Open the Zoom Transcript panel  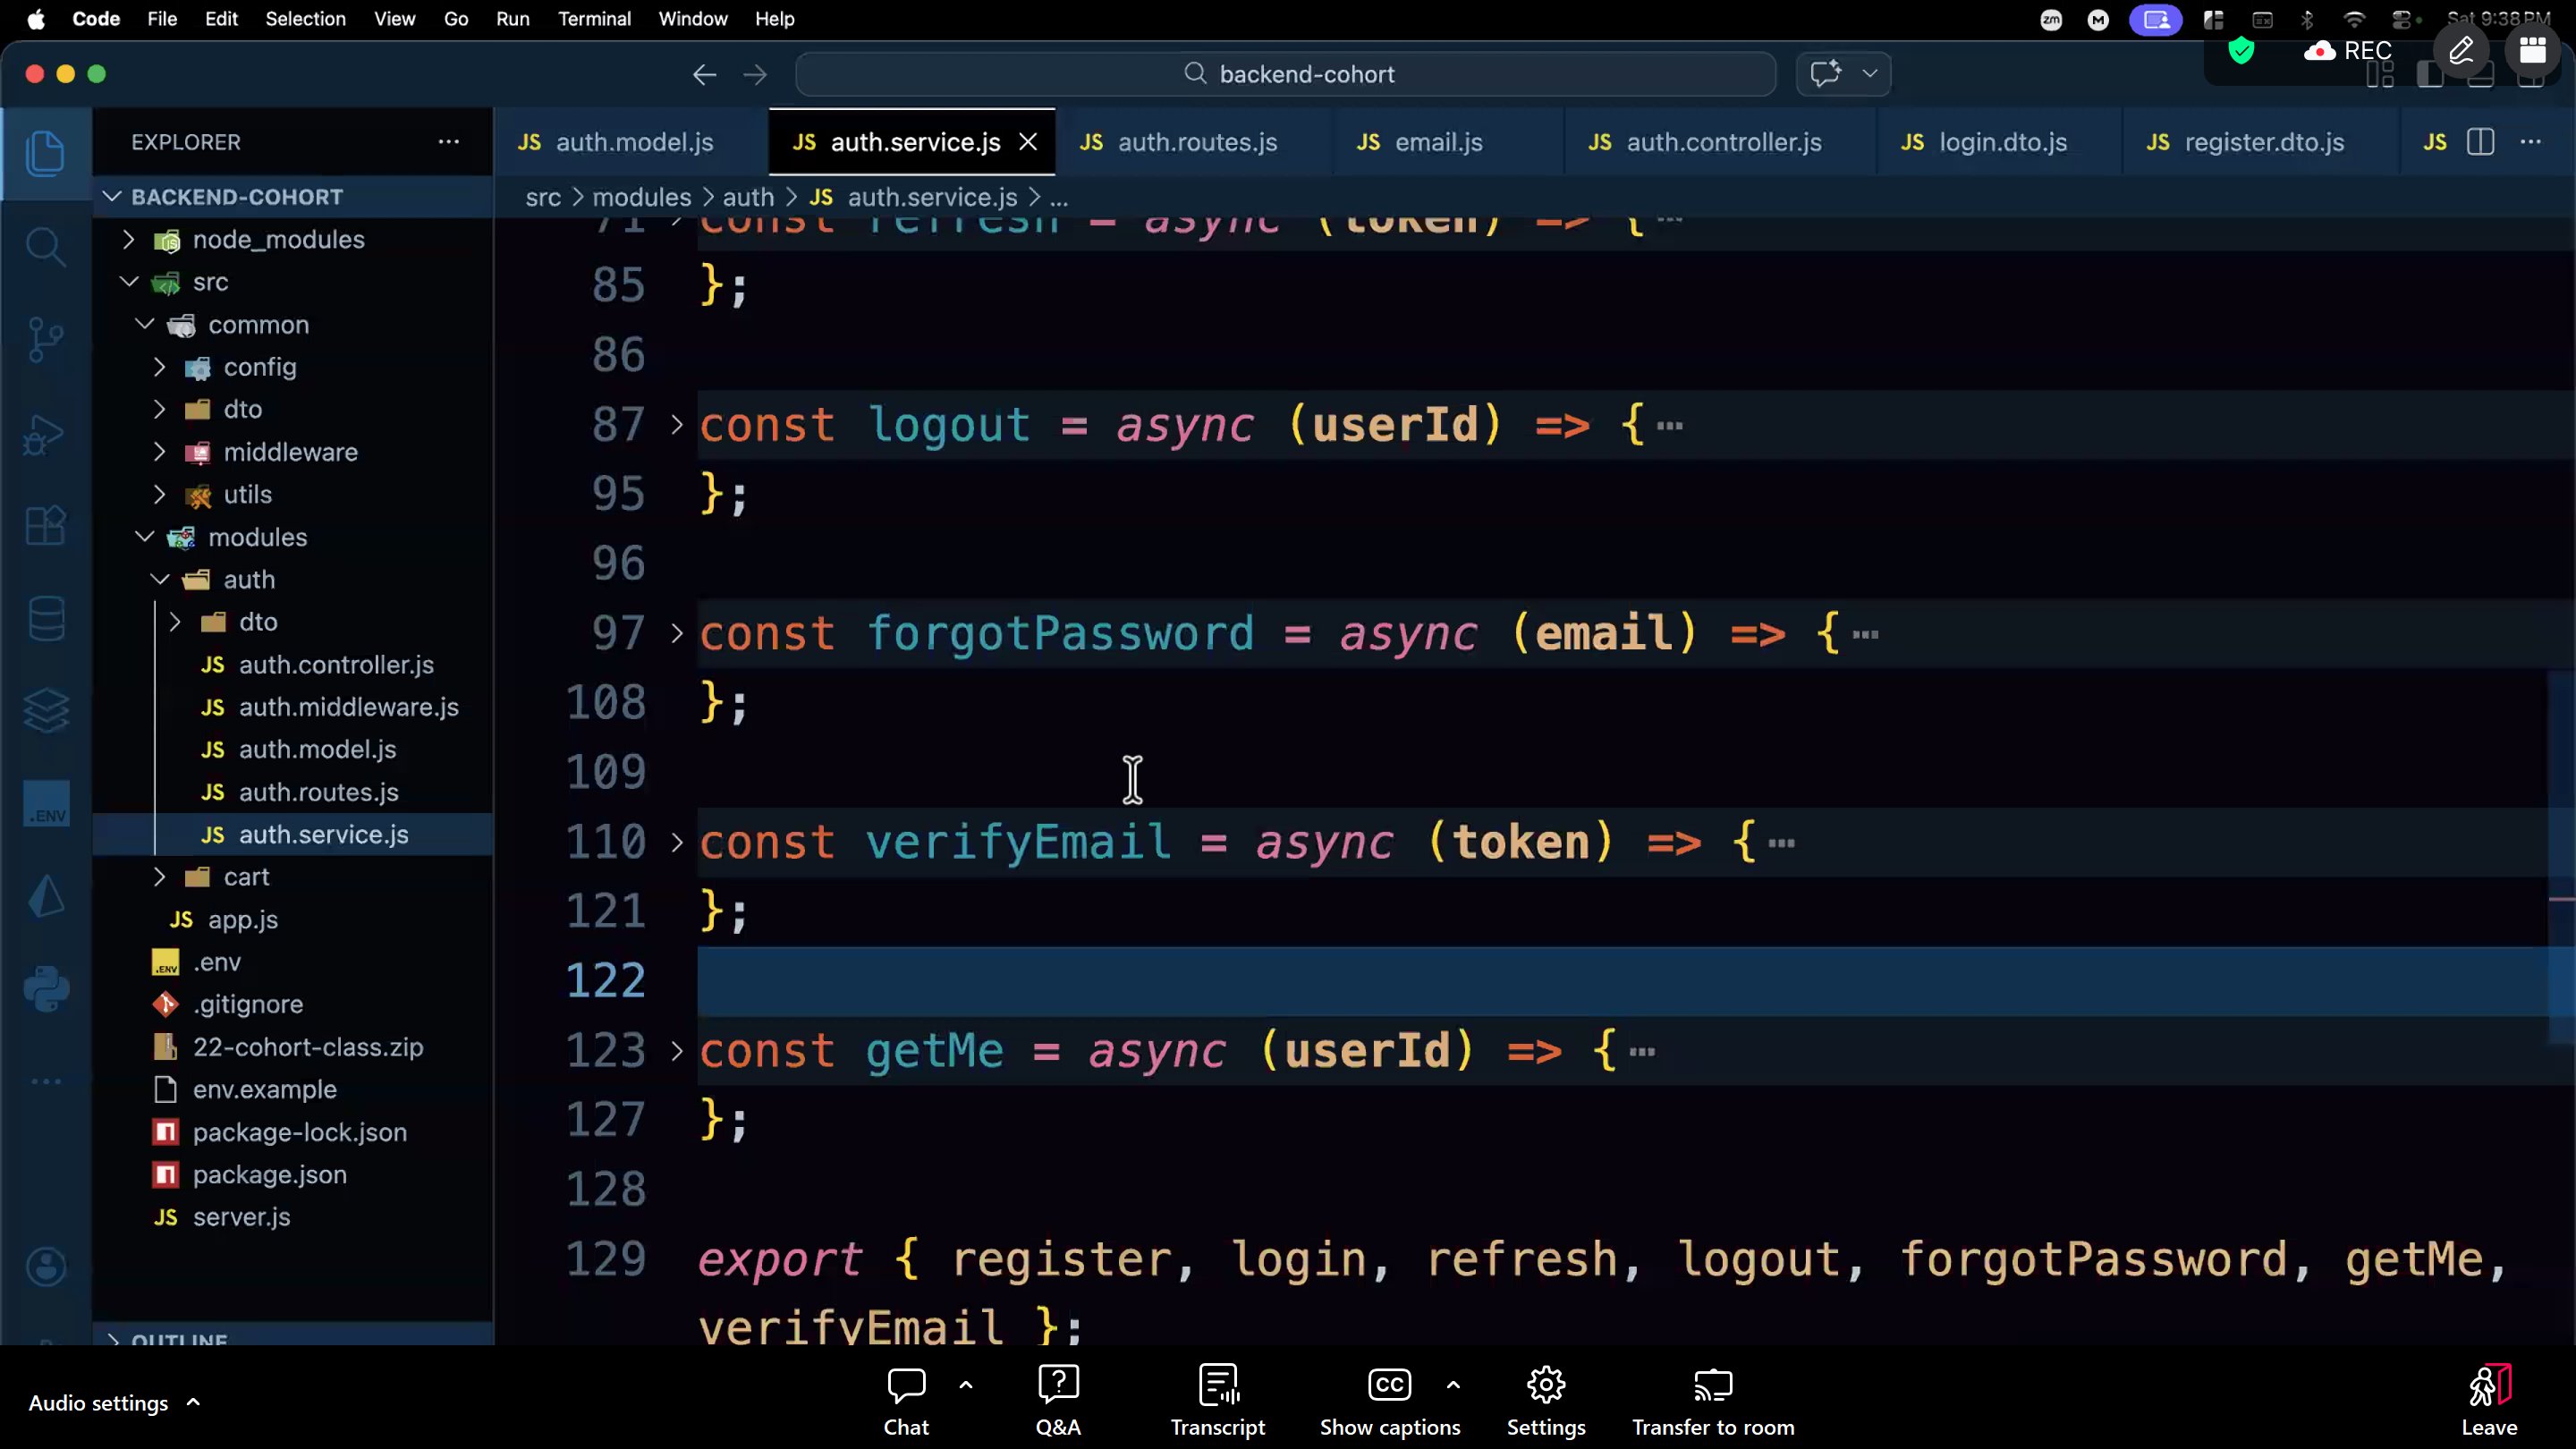(1217, 1400)
